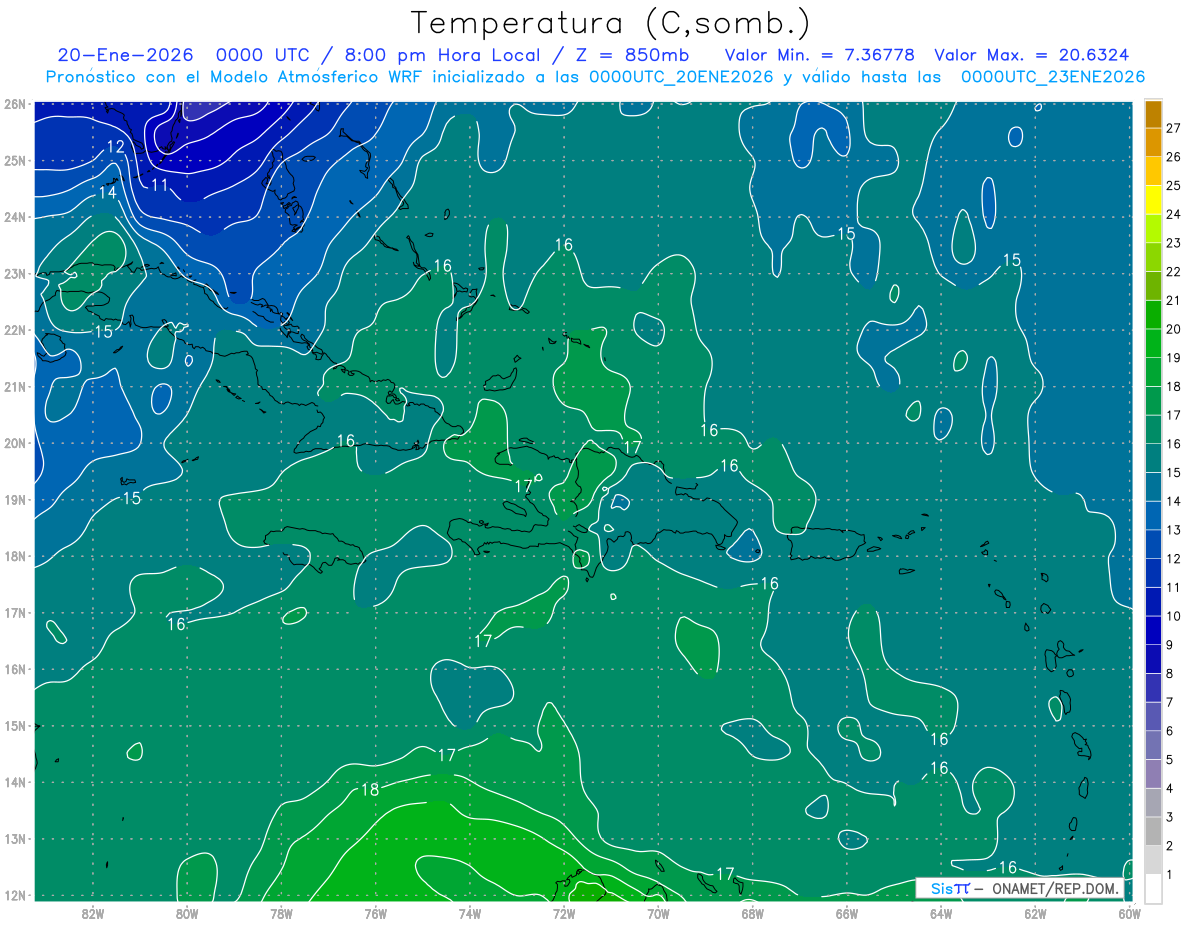
Task: Click the '76W' longitude axis label
Action: click(375, 913)
